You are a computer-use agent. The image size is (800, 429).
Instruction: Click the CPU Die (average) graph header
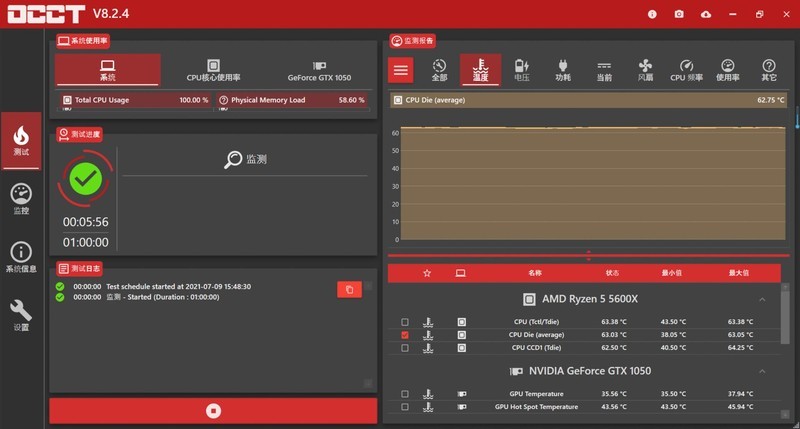(x=588, y=100)
